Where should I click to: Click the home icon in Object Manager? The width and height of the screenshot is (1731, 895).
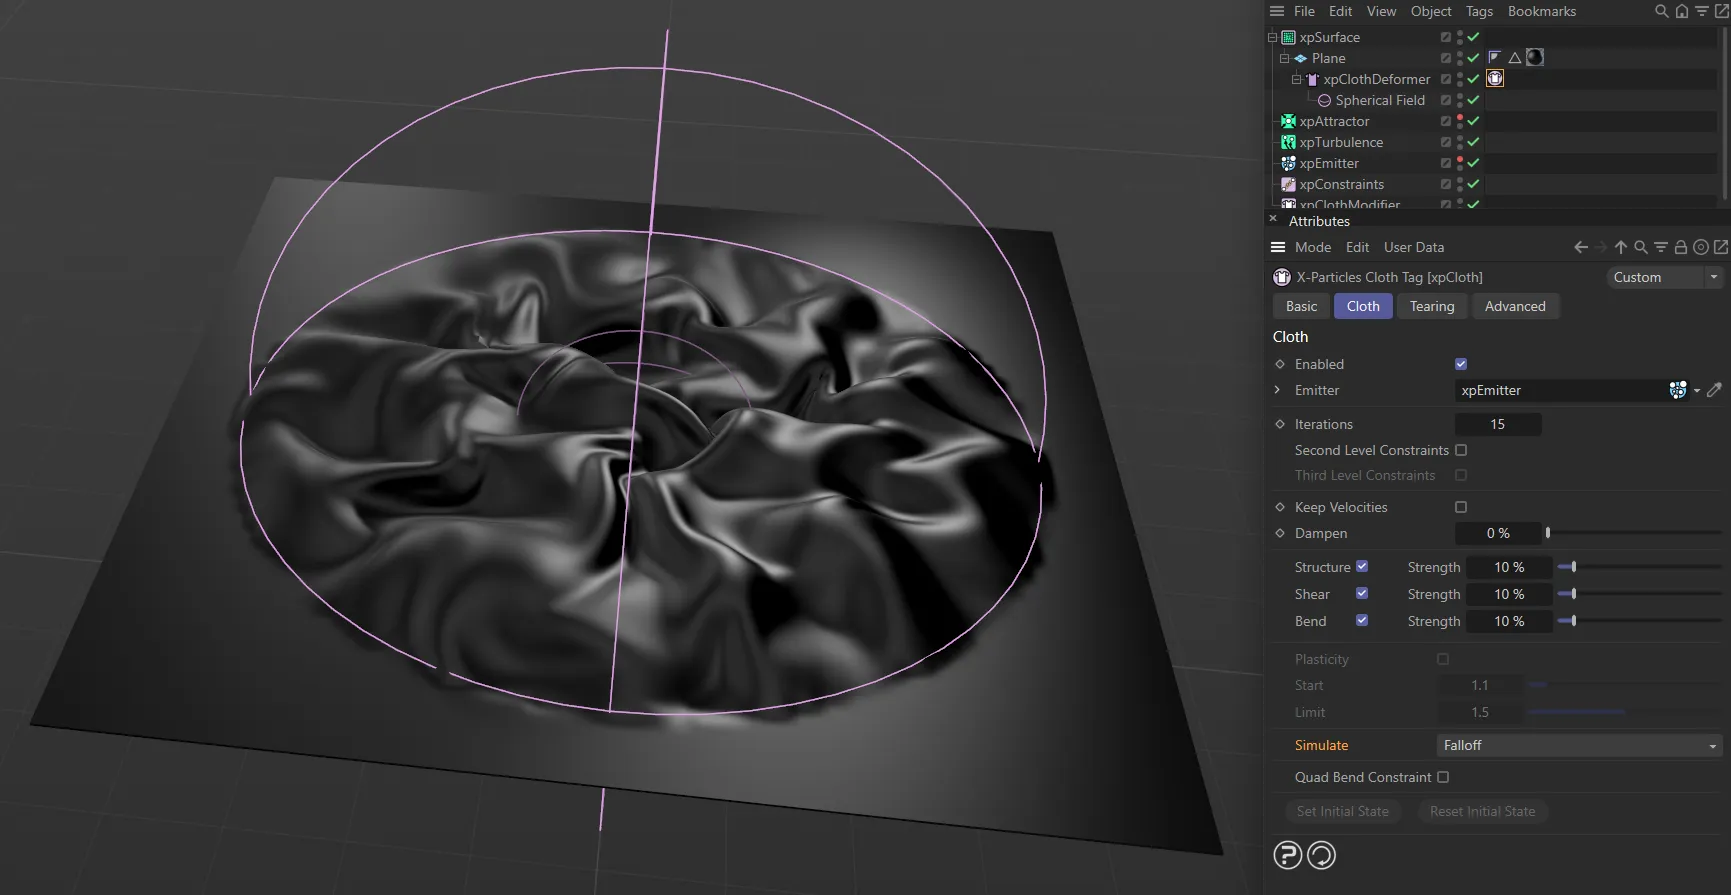(x=1682, y=11)
